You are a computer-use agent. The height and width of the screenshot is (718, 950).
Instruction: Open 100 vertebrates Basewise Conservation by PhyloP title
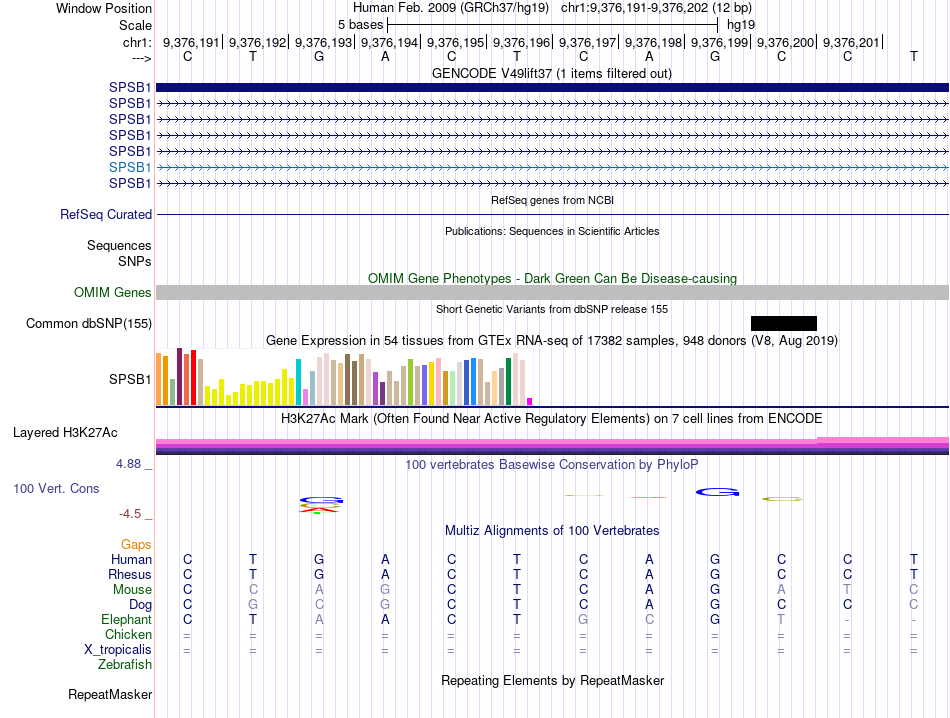click(552, 465)
